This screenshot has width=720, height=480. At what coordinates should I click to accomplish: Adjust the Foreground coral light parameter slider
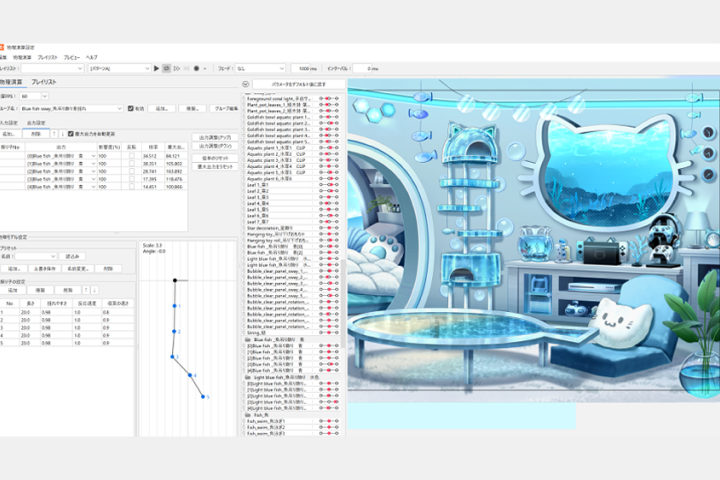coord(329,99)
